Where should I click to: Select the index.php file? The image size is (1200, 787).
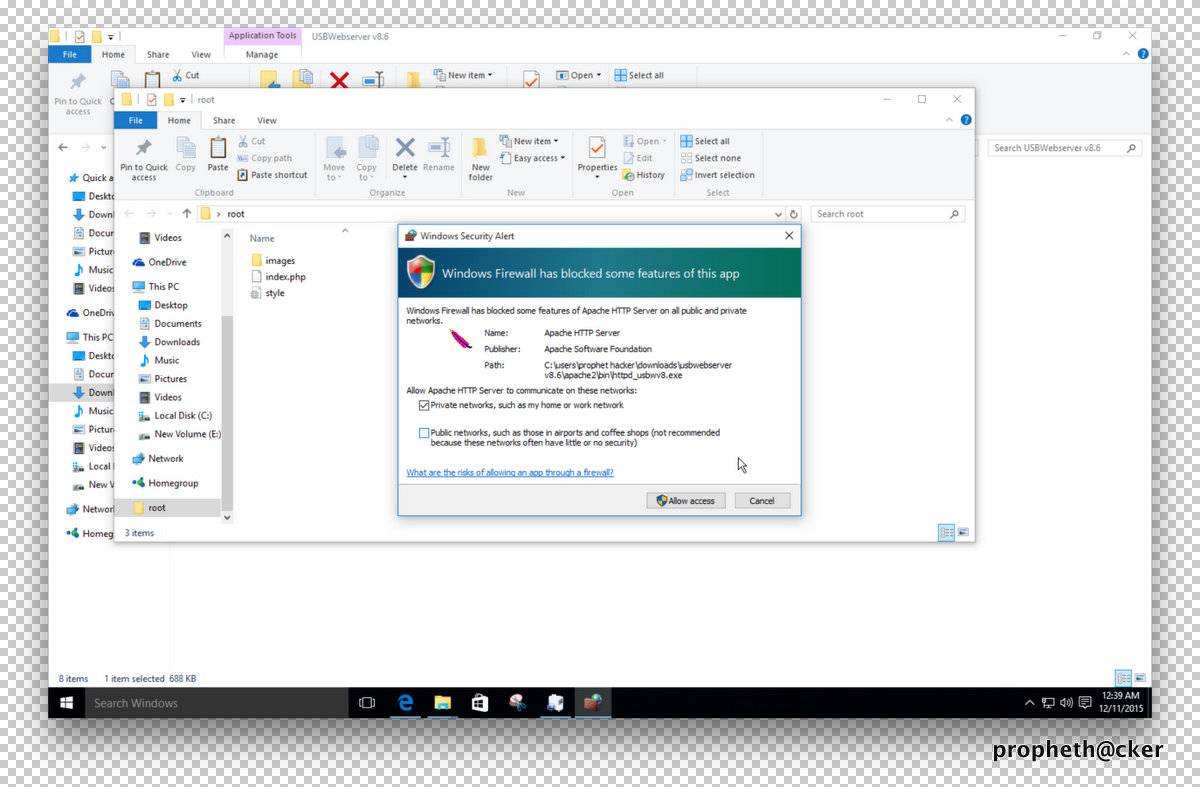click(x=278, y=277)
